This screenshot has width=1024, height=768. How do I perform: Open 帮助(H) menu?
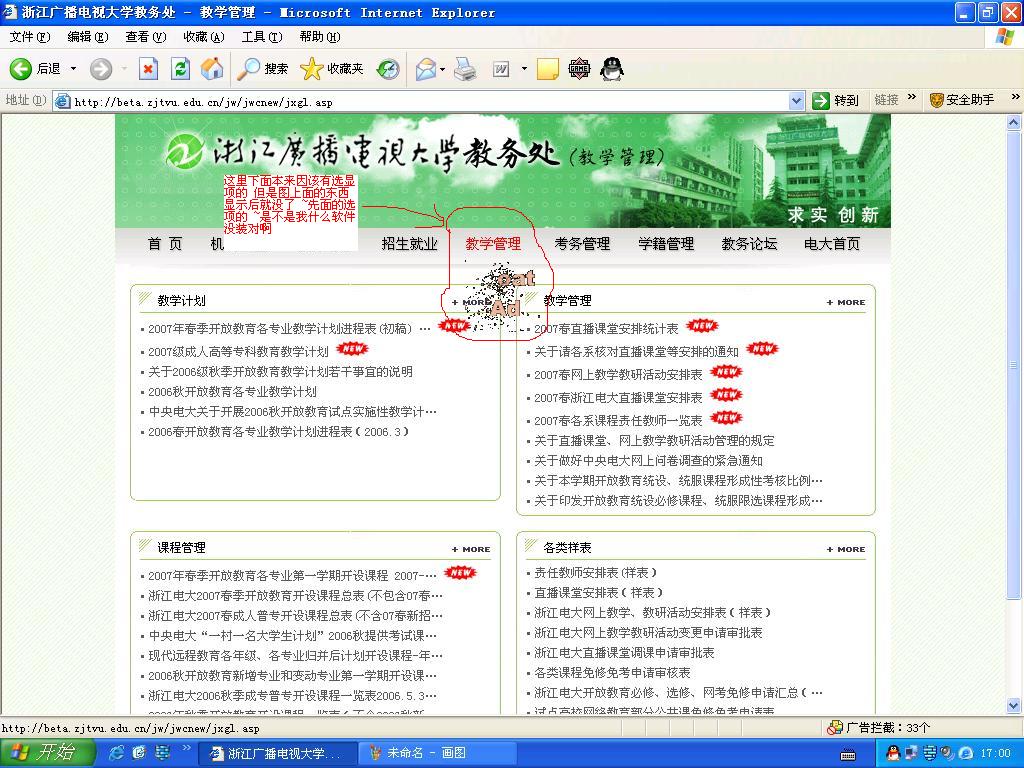point(320,37)
